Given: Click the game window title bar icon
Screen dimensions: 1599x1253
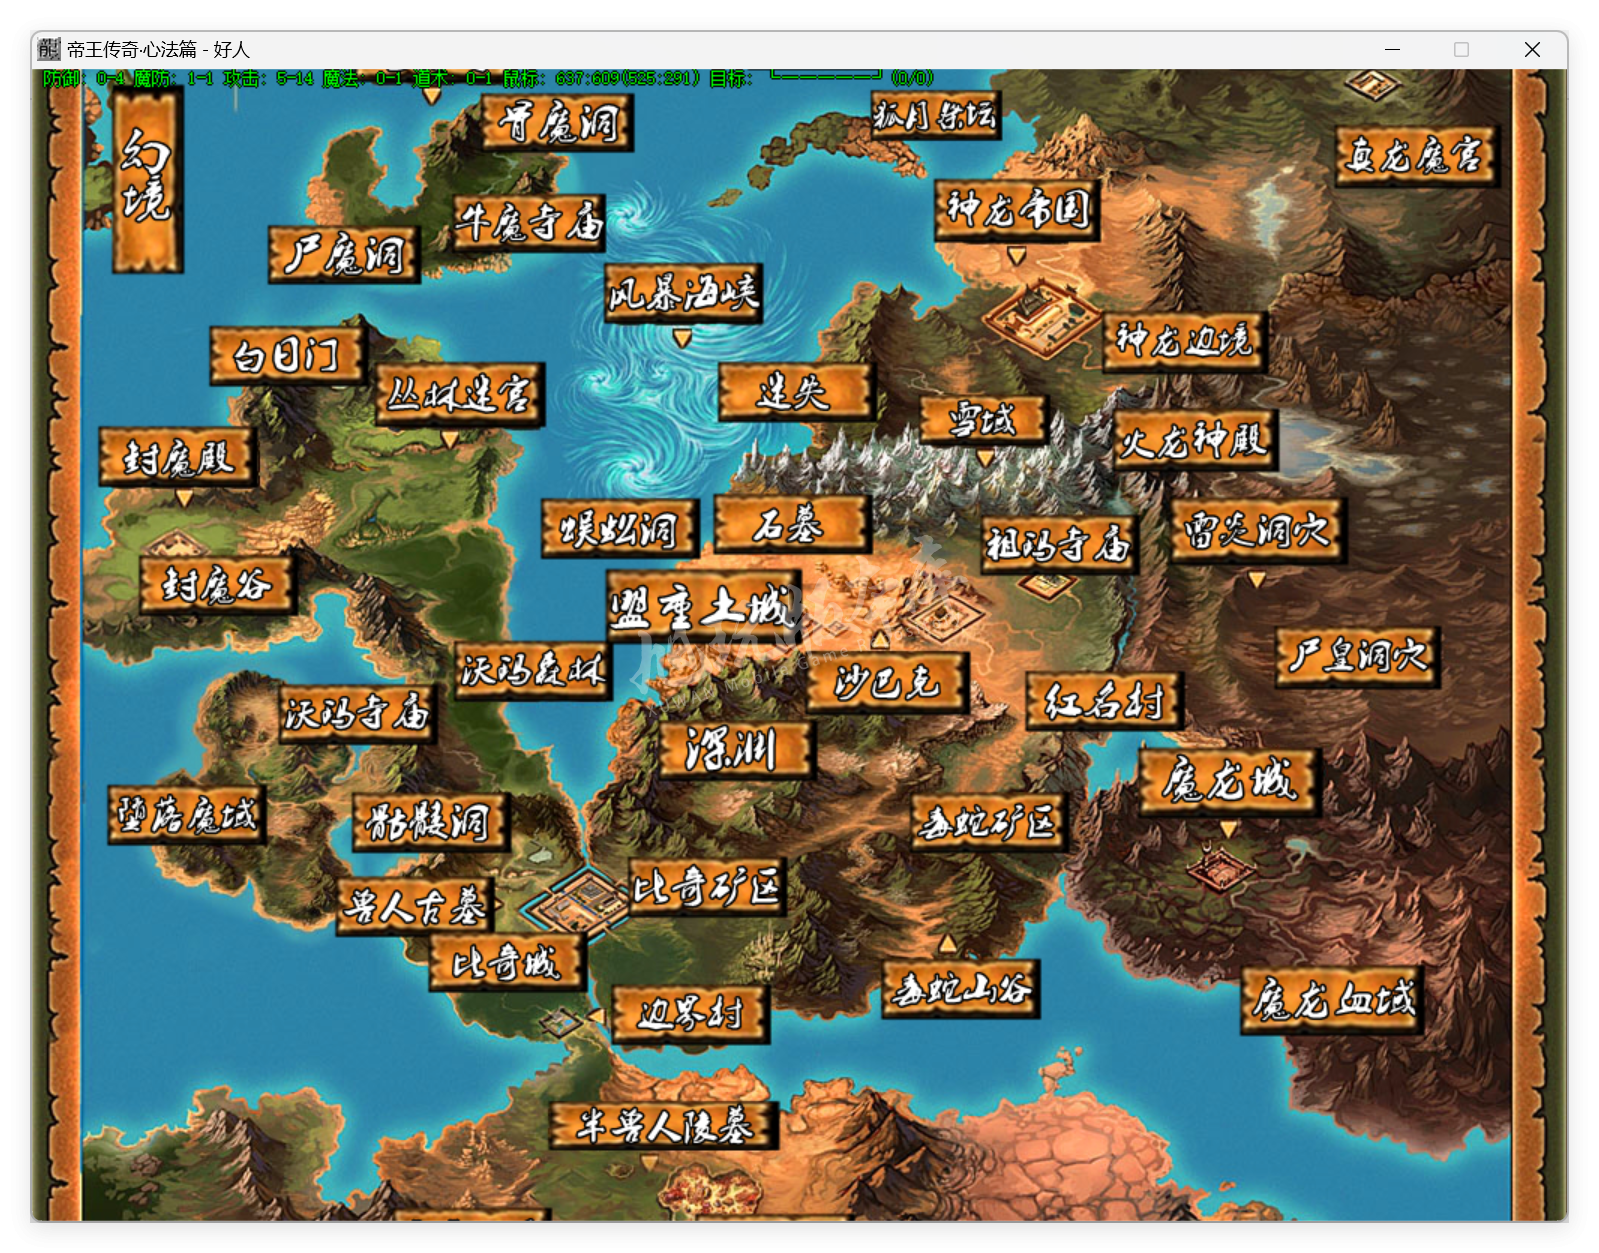Looking at the screenshot, I should (49, 49).
